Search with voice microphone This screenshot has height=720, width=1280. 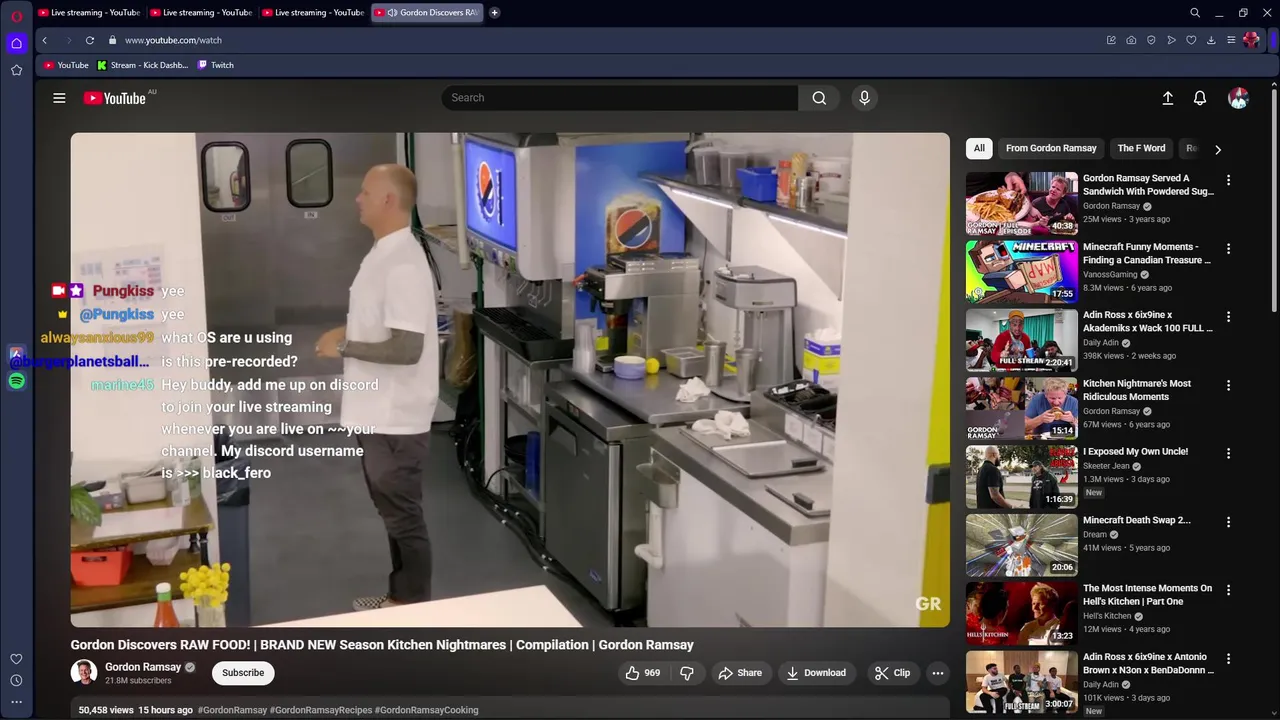tap(865, 98)
